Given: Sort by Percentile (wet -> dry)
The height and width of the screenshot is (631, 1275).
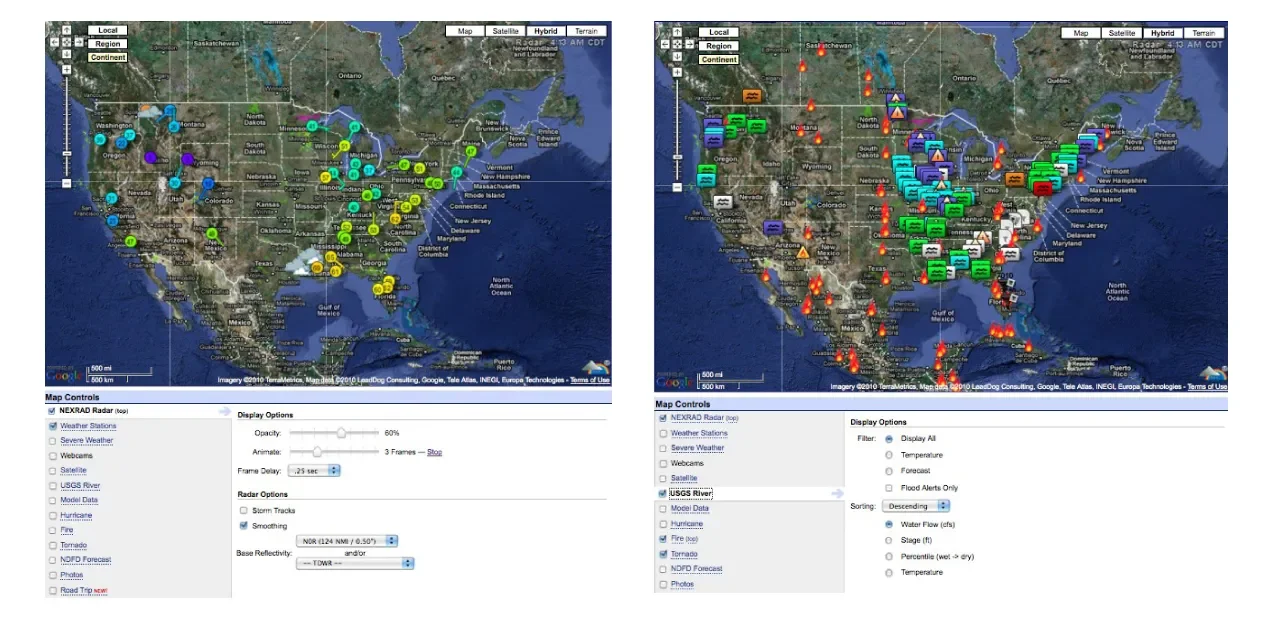Looking at the screenshot, I should pyautogui.click(x=888, y=556).
